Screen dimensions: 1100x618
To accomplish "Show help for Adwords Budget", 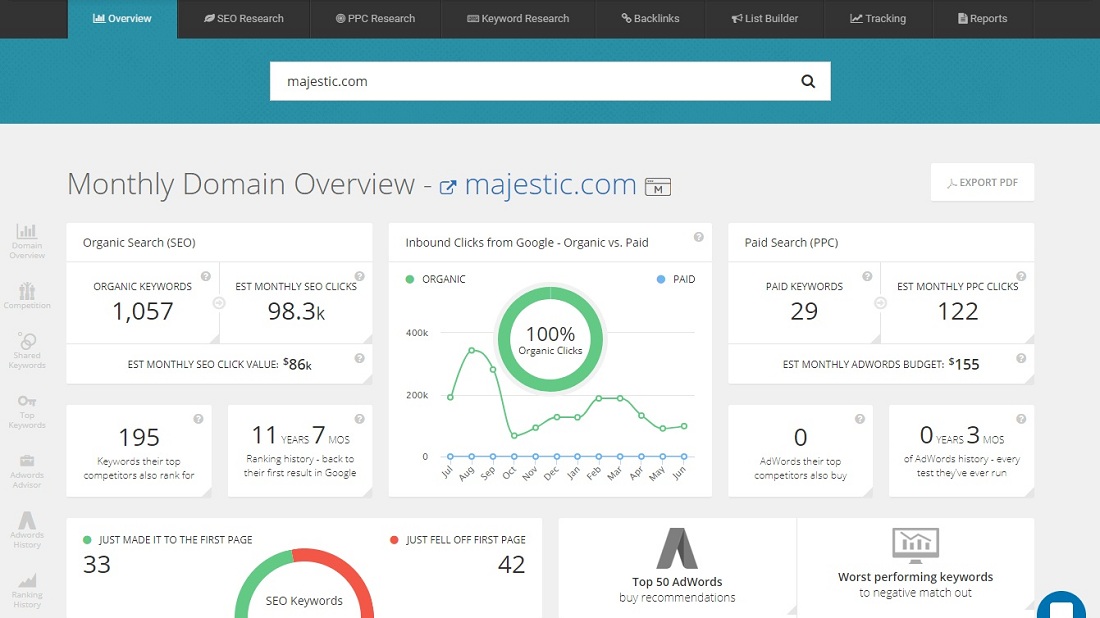I will 1021,358.
